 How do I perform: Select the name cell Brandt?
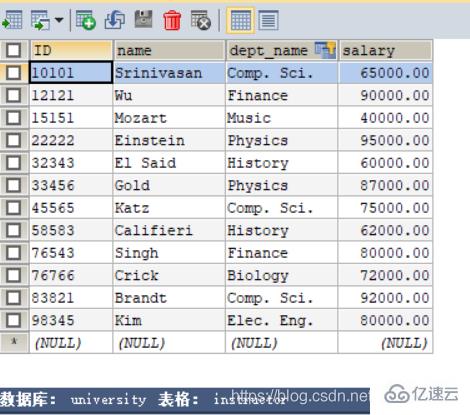[x=169, y=298]
